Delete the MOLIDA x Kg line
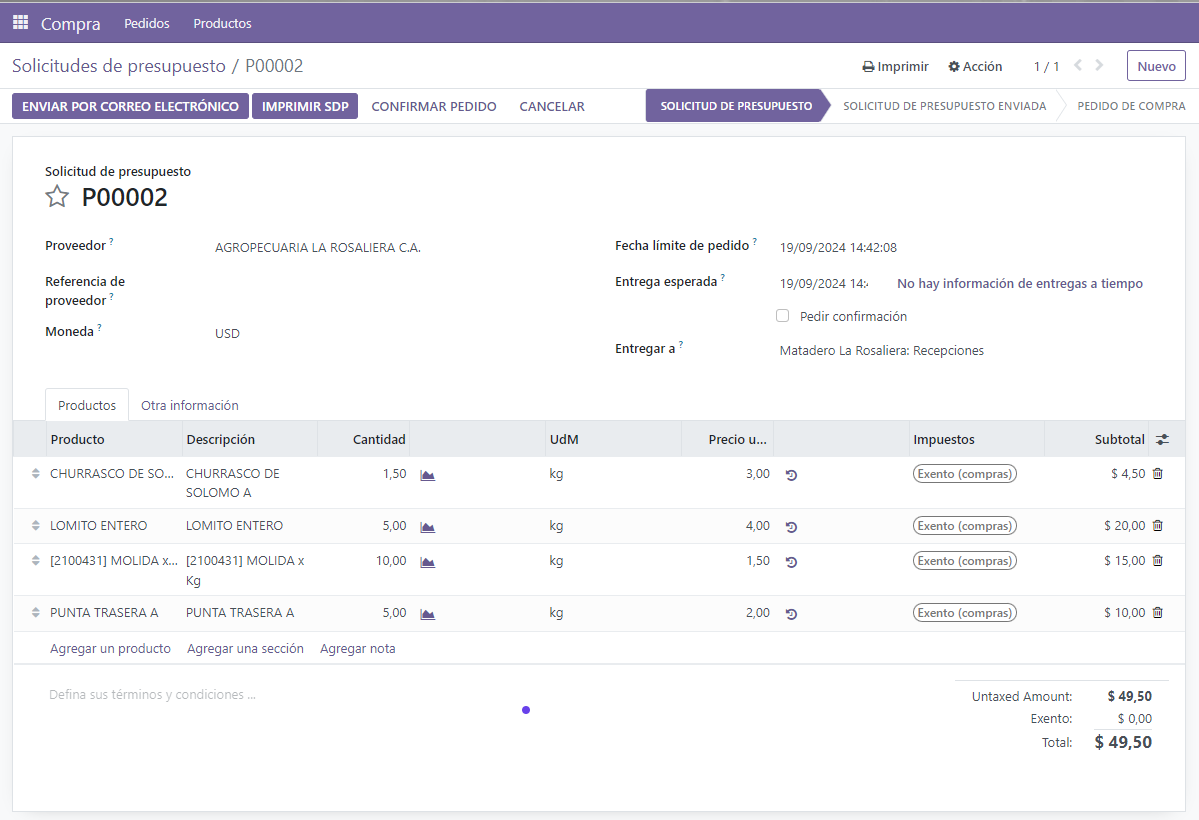Viewport: 1199px width, 820px height. (1158, 561)
